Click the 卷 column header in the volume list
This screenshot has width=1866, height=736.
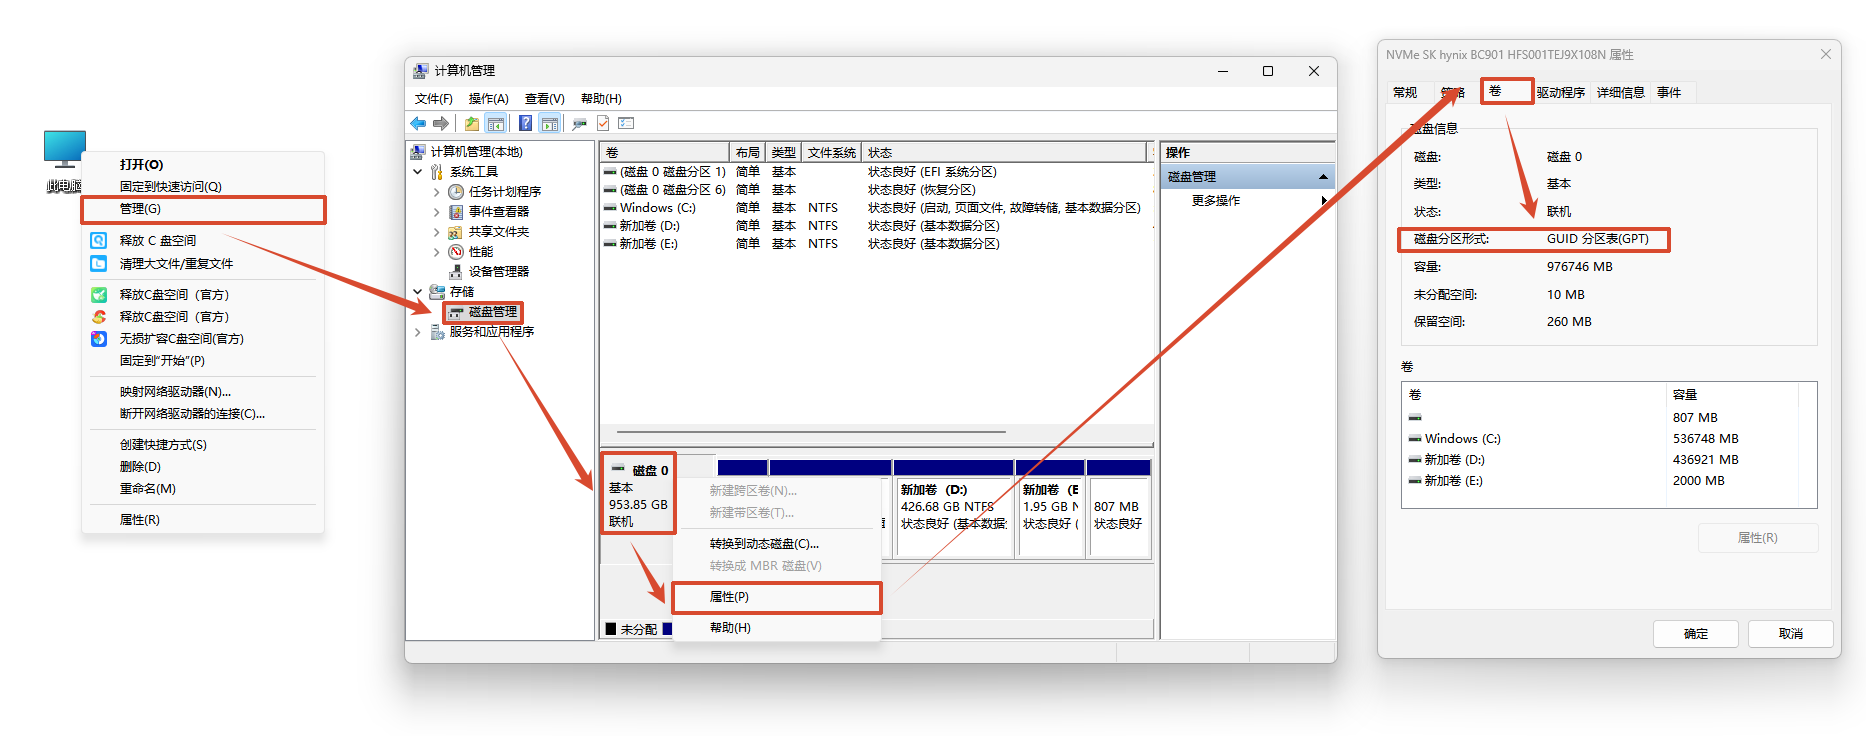point(665,152)
